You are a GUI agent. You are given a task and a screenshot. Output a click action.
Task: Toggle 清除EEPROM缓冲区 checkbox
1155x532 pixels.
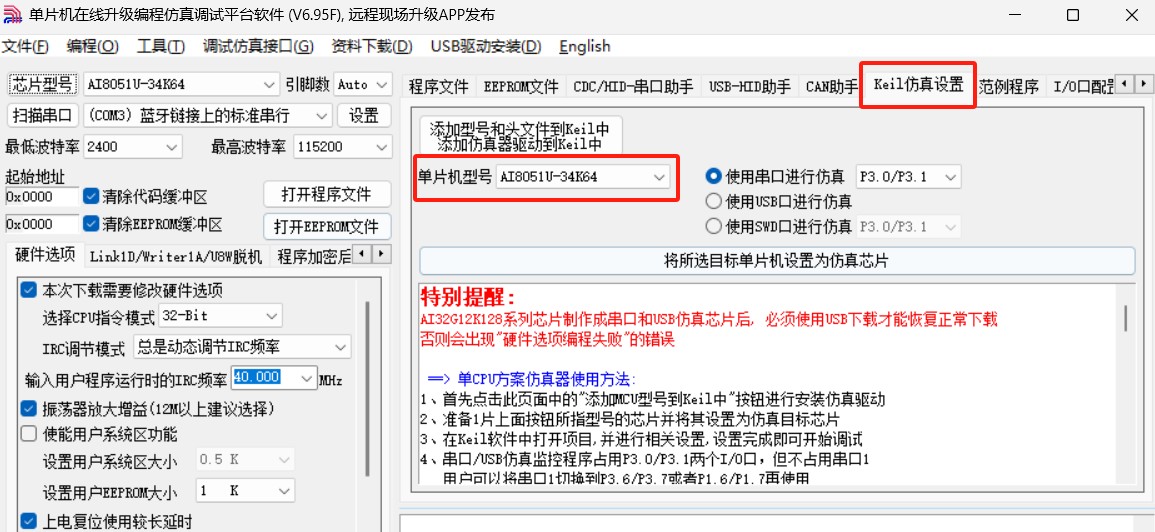(91, 223)
